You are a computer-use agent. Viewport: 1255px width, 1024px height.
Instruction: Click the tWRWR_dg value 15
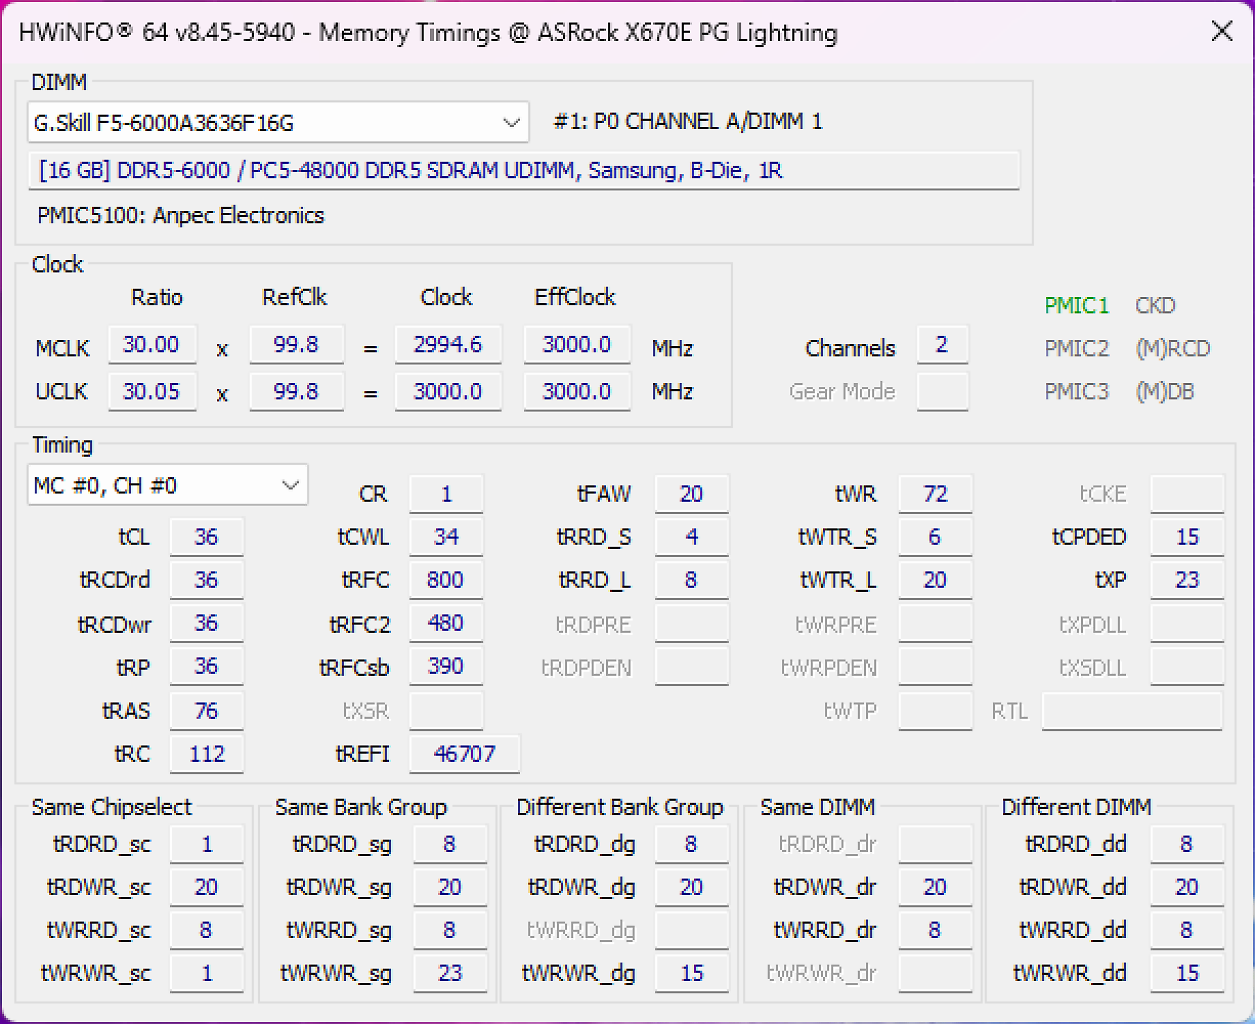pyautogui.click(x=691, y=973)
